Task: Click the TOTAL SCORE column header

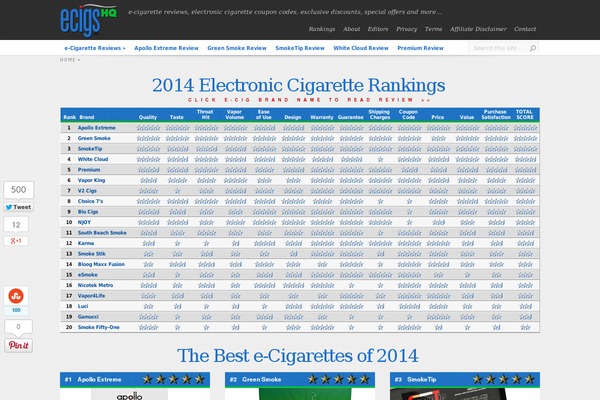Action: tap(524, 114)
